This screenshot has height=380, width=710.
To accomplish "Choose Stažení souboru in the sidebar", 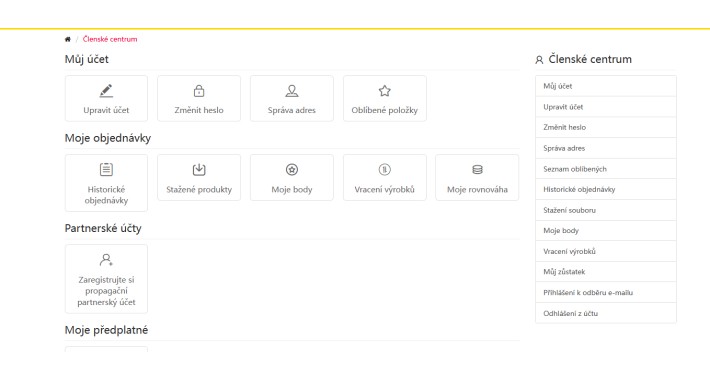I will tap(606, 210).
